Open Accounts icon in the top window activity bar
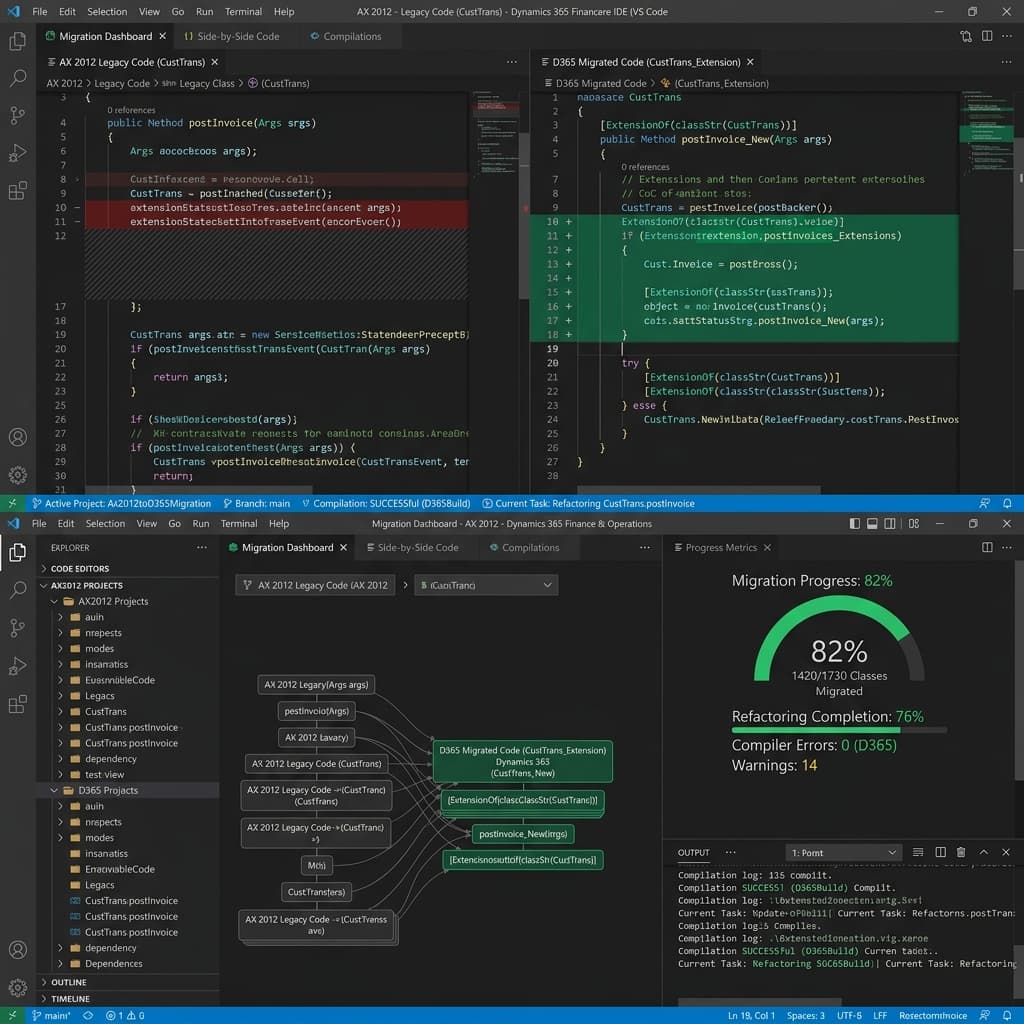The width and height of the screenshot is (1024, 1024). pyautogui.click(x=18, y=437)
